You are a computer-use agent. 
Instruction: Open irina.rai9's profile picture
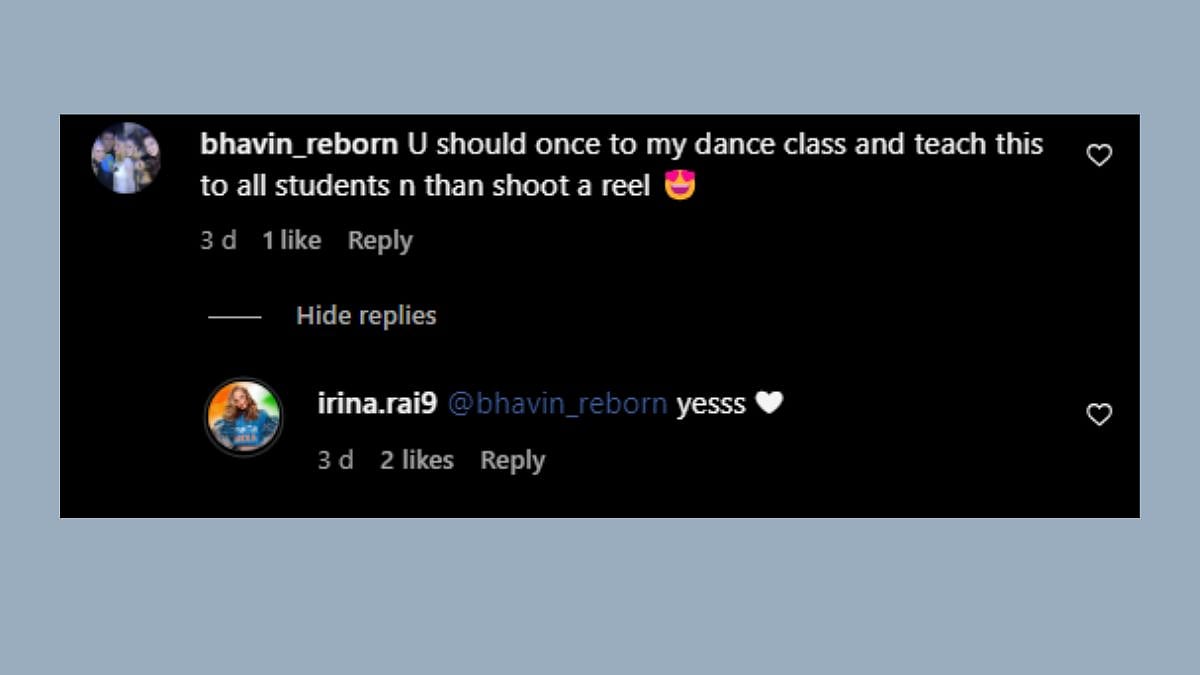pyautogui.click(x=244, y=417)
